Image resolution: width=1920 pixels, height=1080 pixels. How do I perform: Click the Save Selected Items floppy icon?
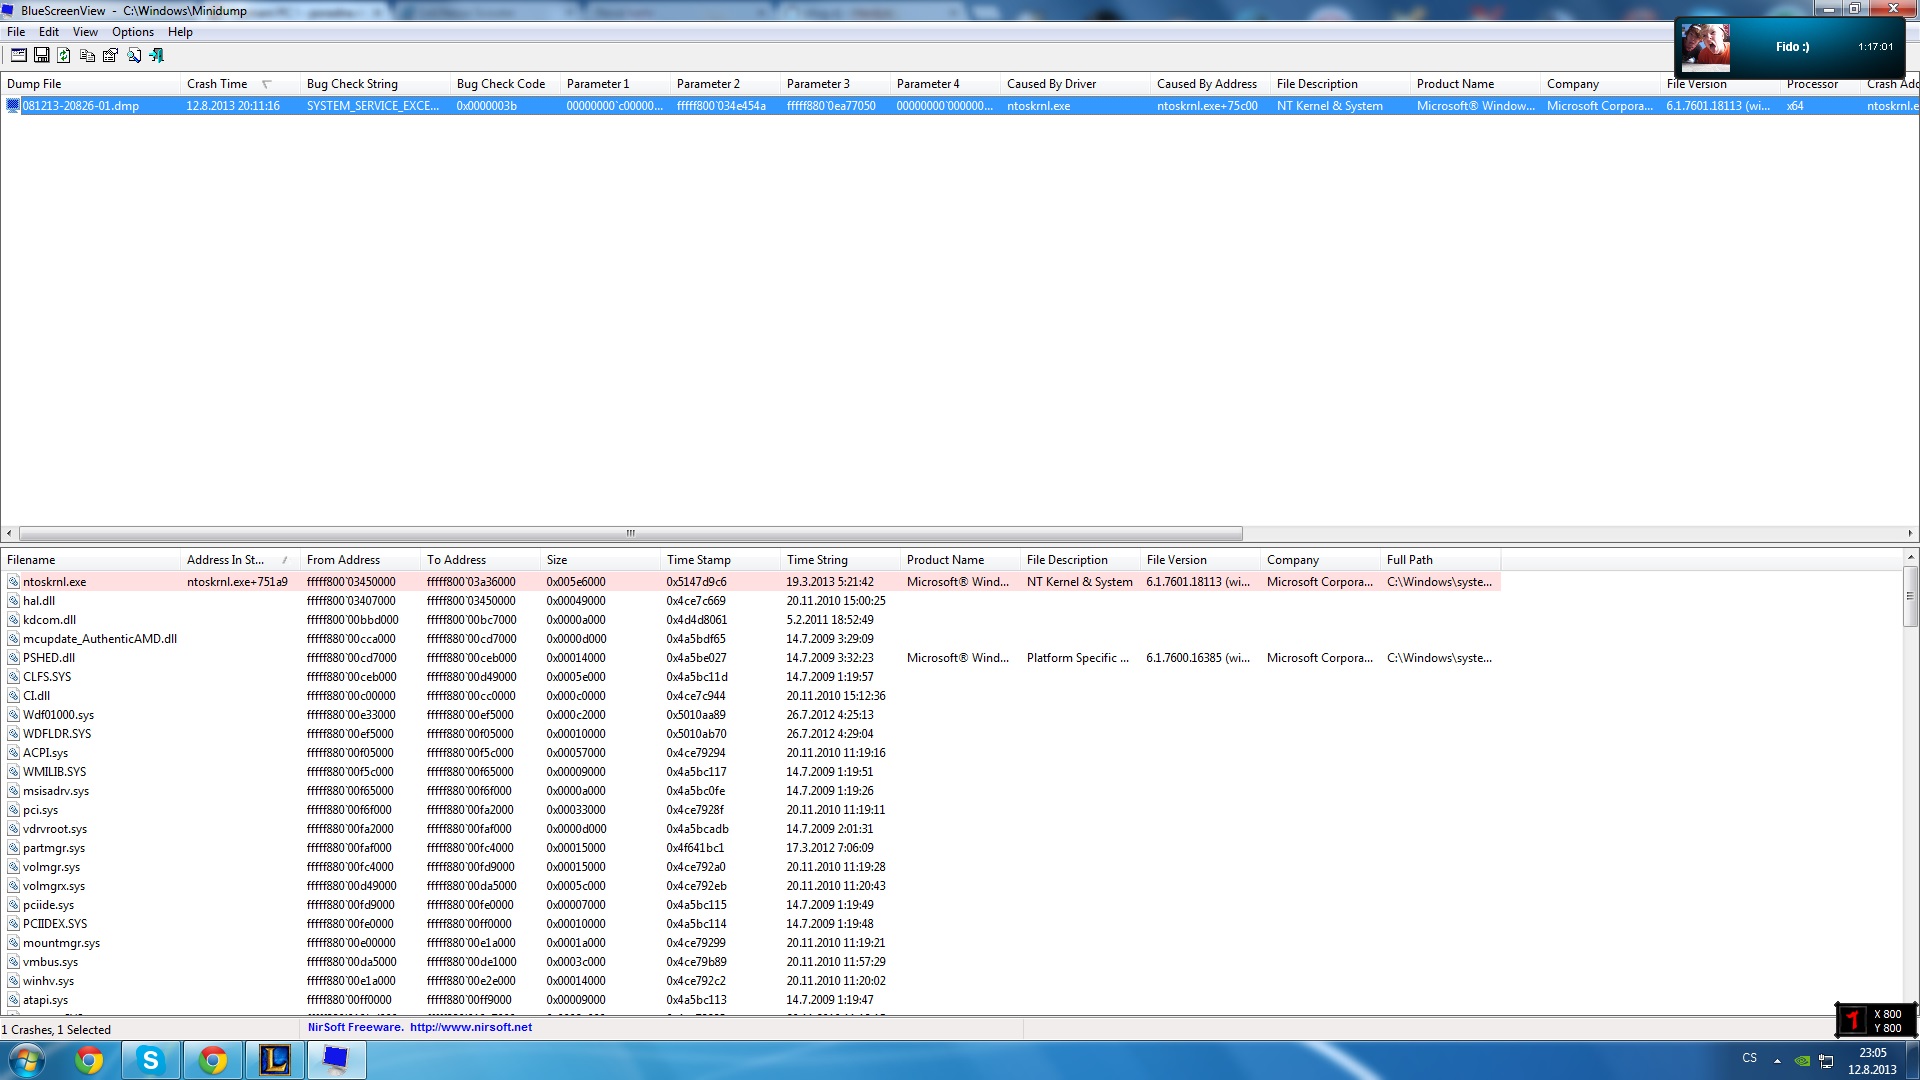point(41,56)
